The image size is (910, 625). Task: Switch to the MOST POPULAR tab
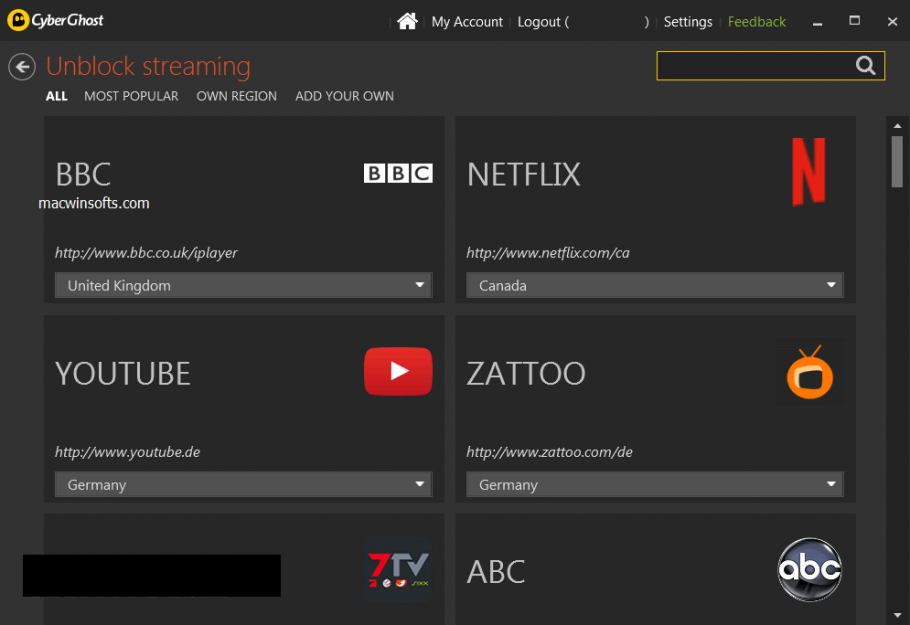point(131,96)
